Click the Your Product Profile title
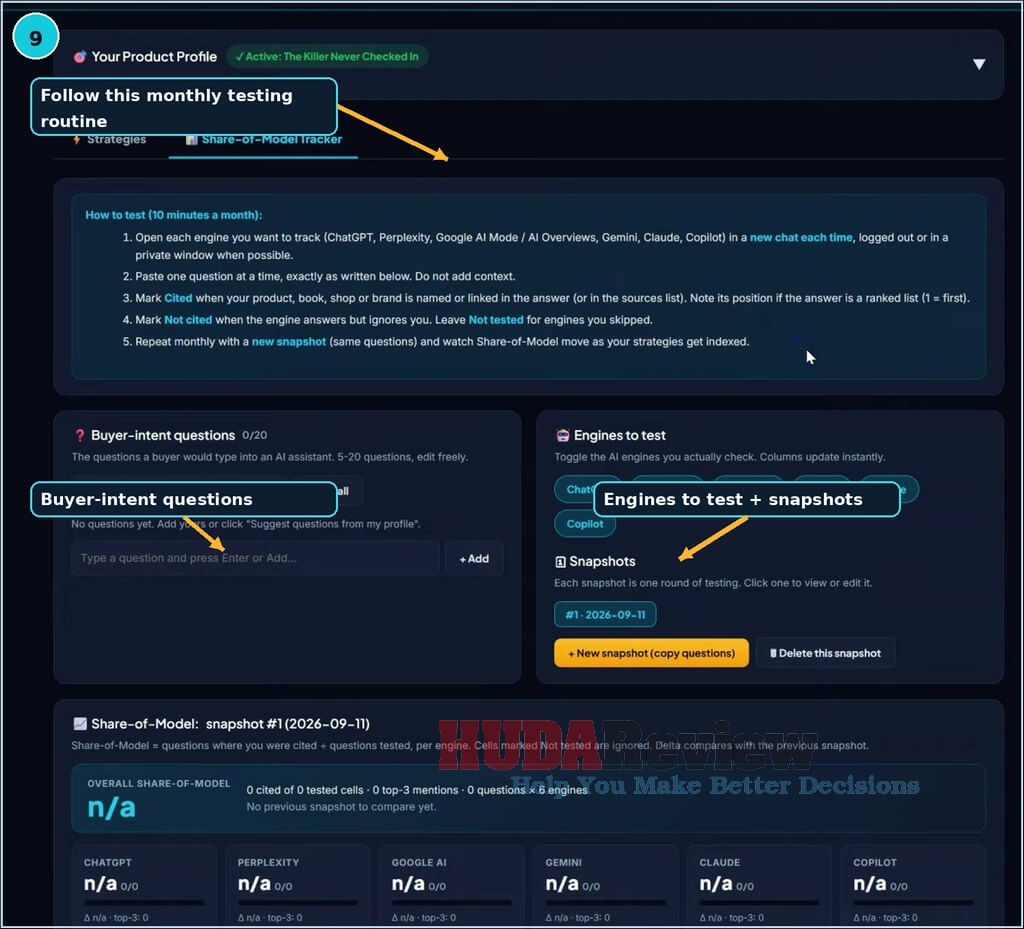Viewport: 1024px width, 929px height. coord(154,57)
